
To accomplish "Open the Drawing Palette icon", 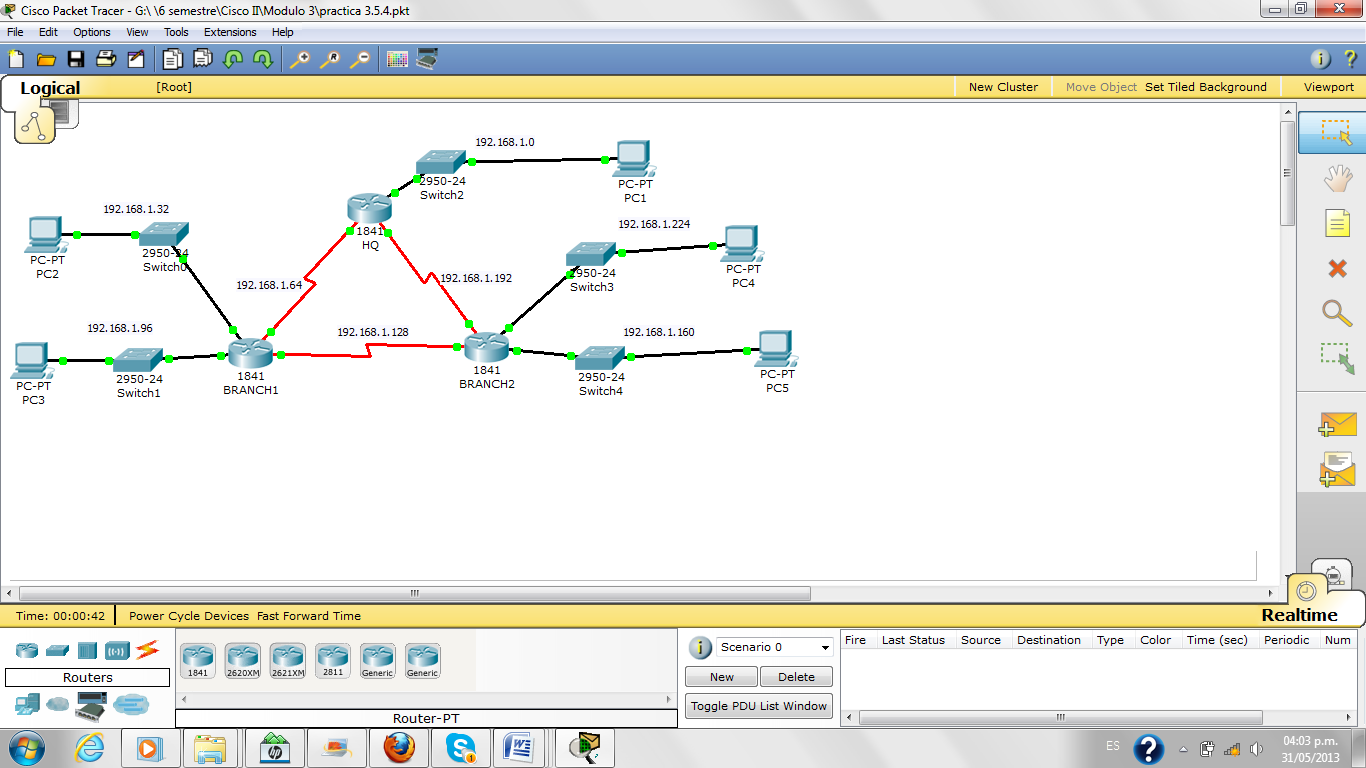I will coord(397,59).
